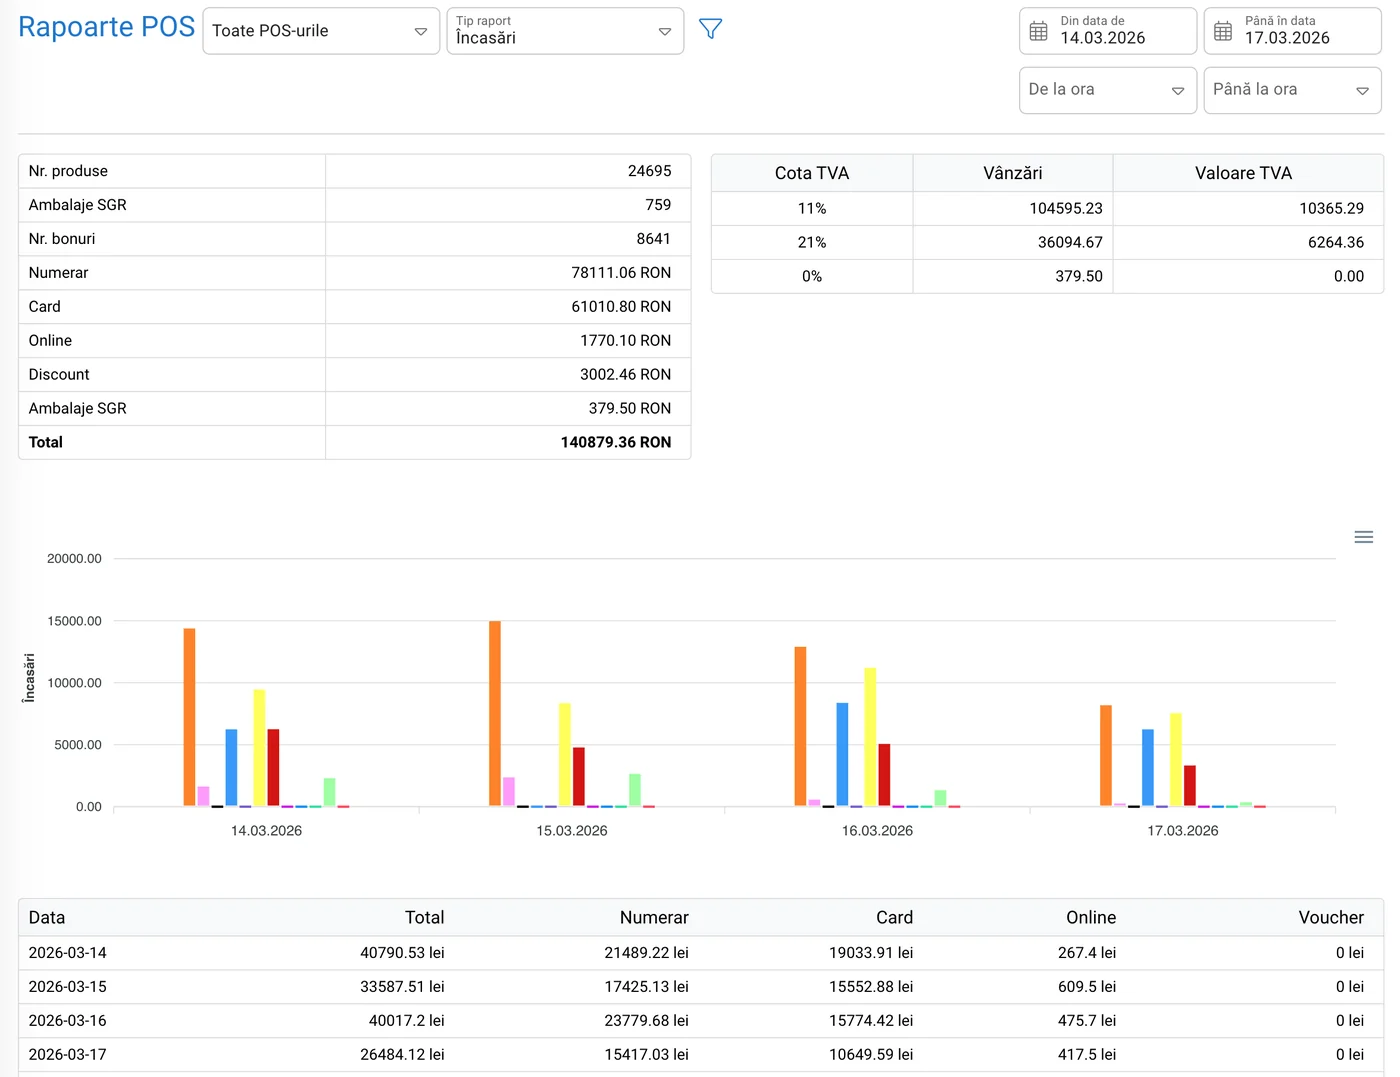The width and height of the screenshot is (1400, 1077).
Task: Click the Cota TVA column header
Action: 811,173
